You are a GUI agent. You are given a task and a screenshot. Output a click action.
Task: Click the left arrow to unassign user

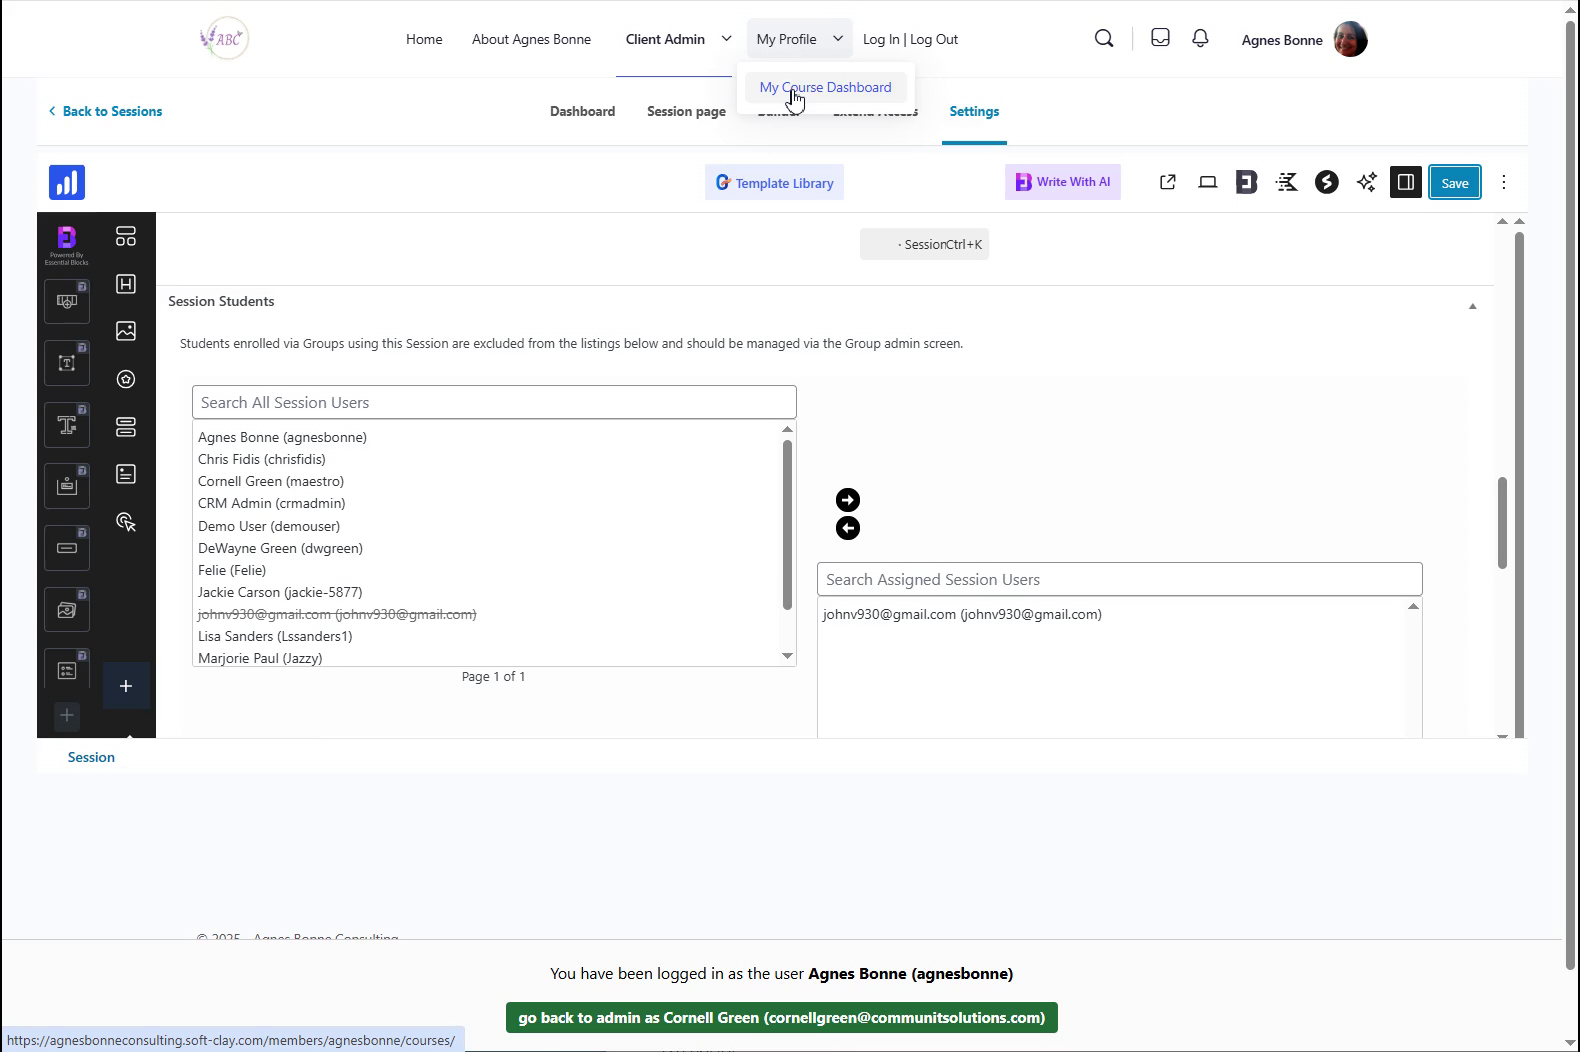pyautogui.click(x=848, y=528)
